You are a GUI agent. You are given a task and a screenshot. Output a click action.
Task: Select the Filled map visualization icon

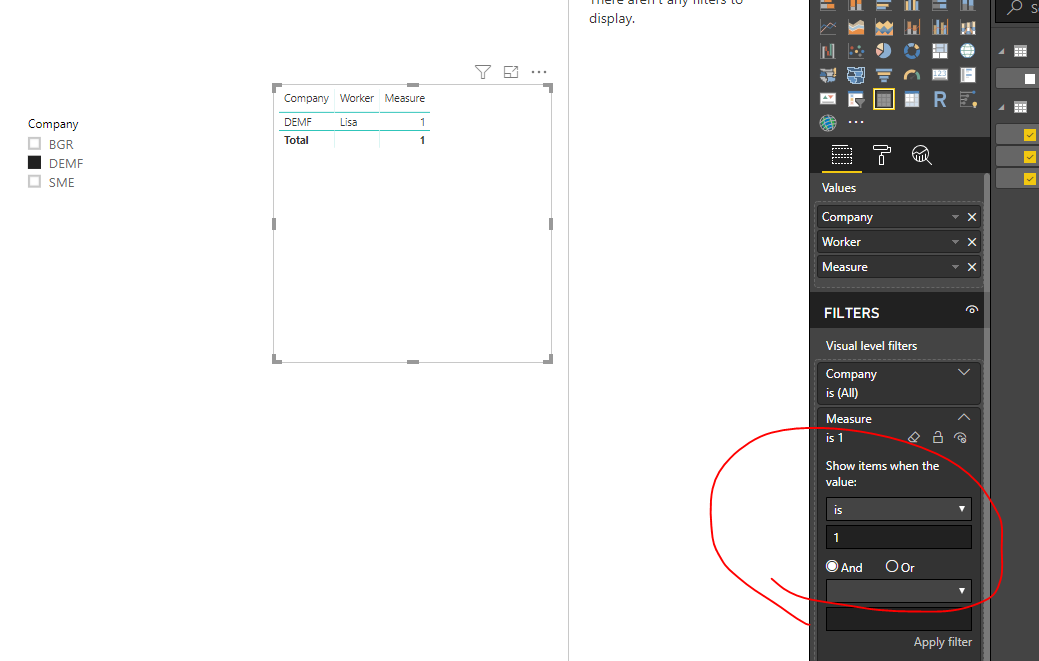click(x=828, y=75)
